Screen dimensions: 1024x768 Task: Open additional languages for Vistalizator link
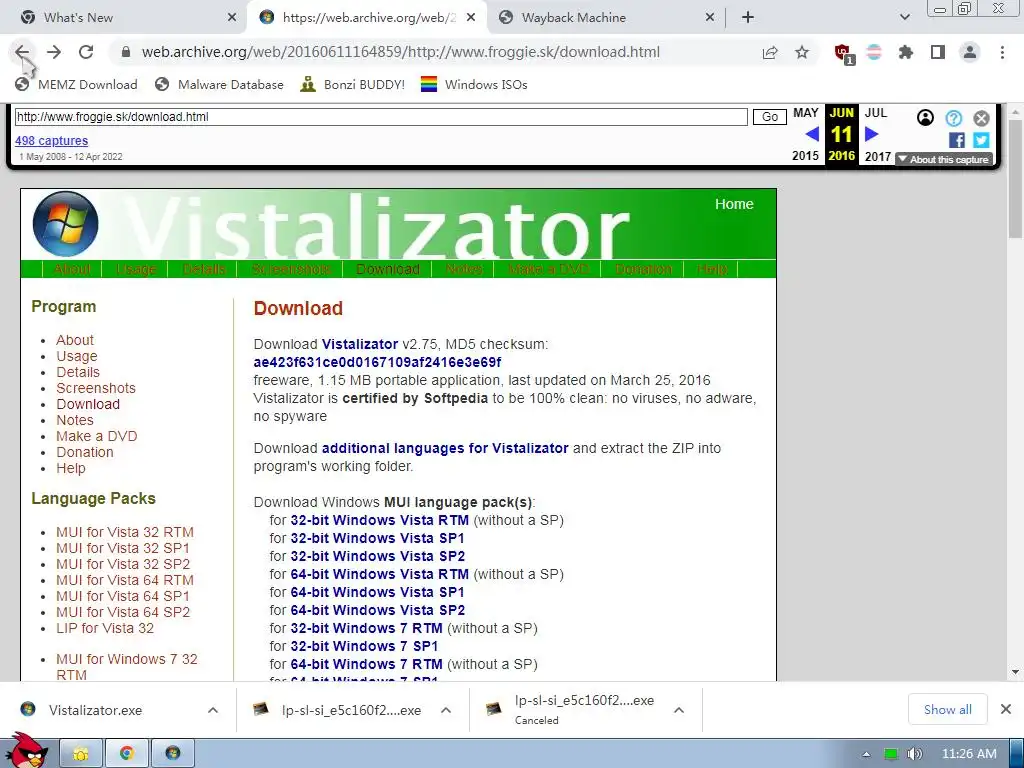445,448
